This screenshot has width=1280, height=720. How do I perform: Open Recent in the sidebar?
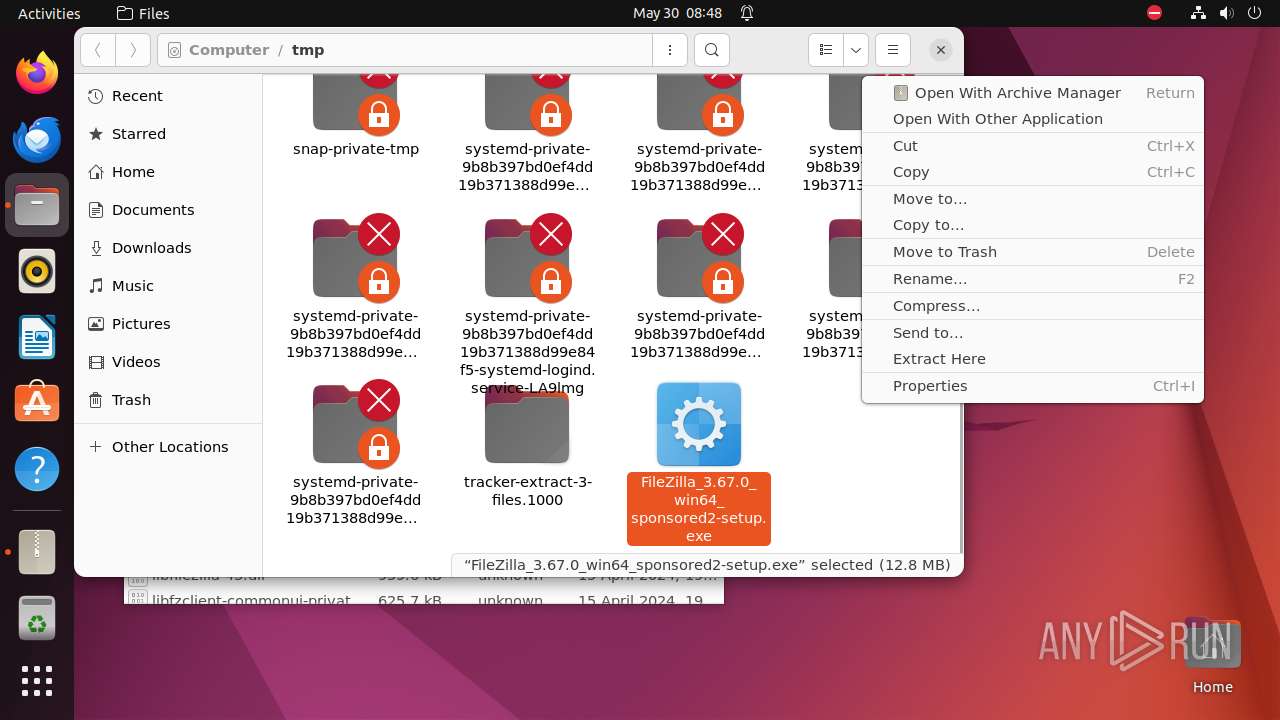[x=168, y=96]
